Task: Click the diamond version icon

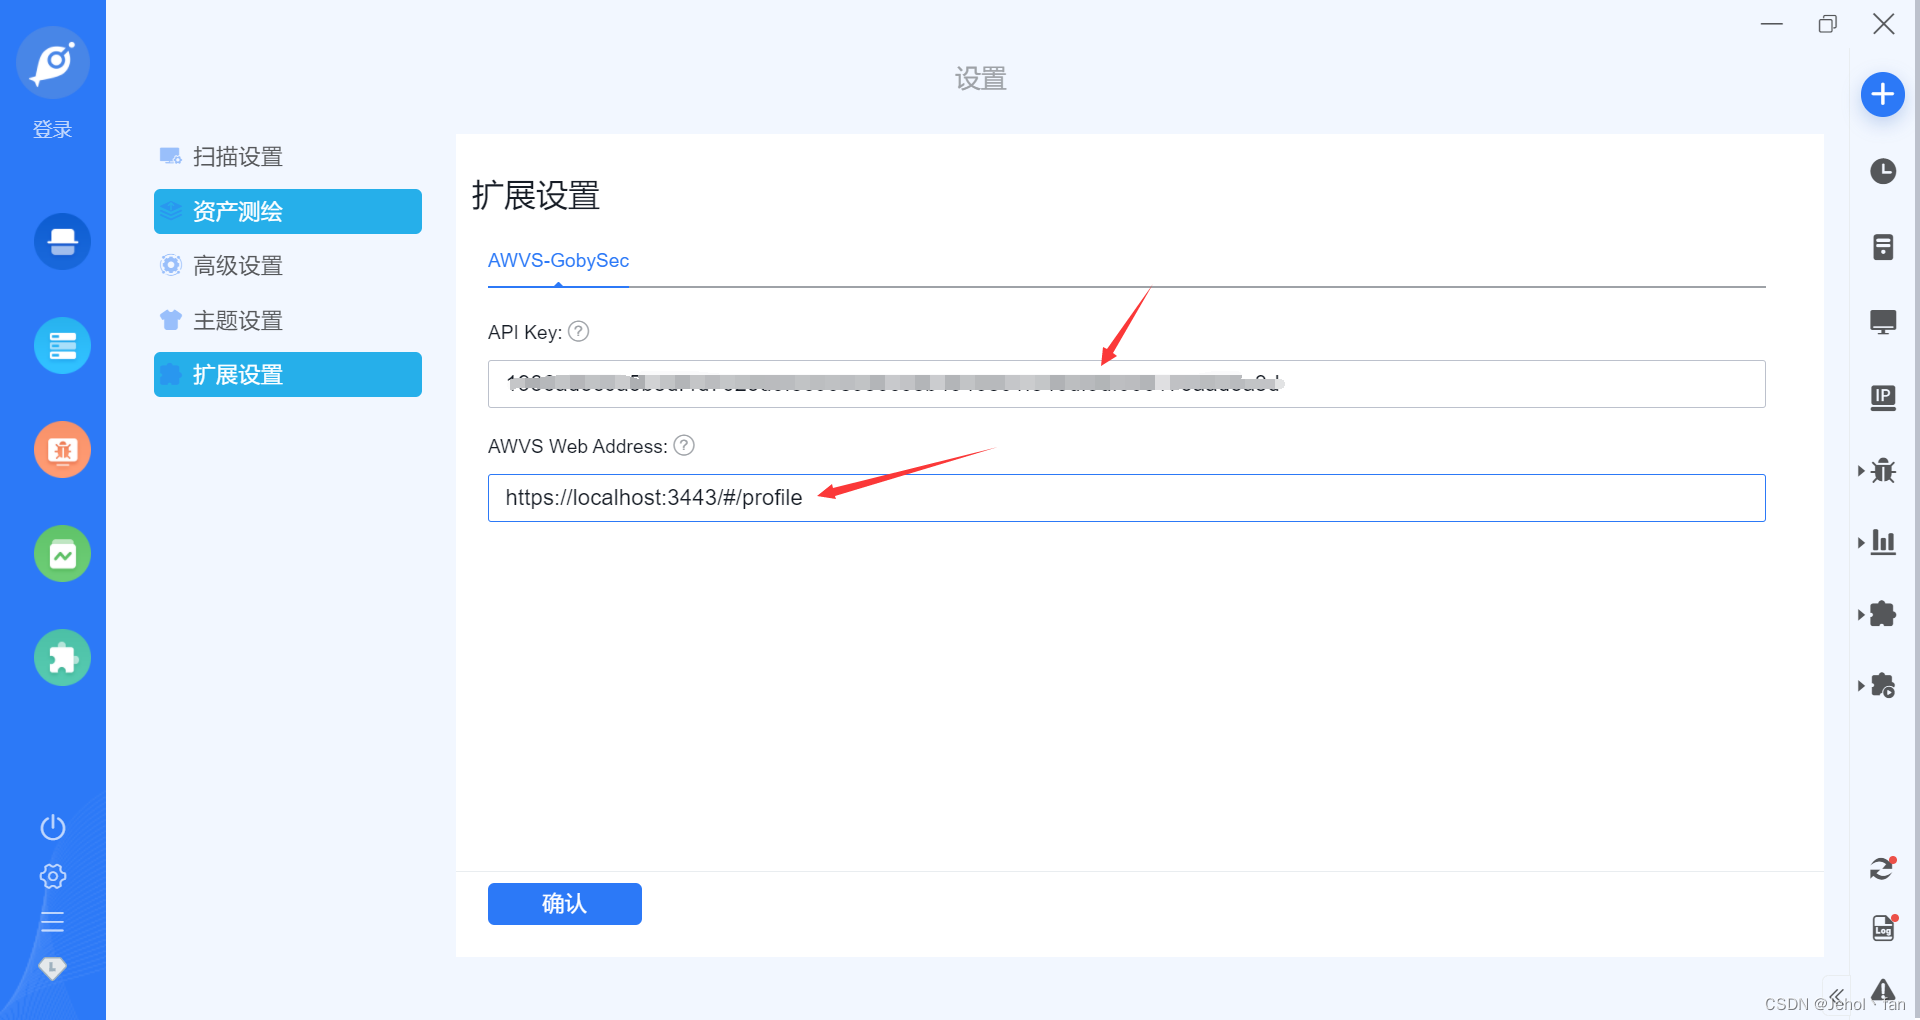Action: [x=53, y=967]
